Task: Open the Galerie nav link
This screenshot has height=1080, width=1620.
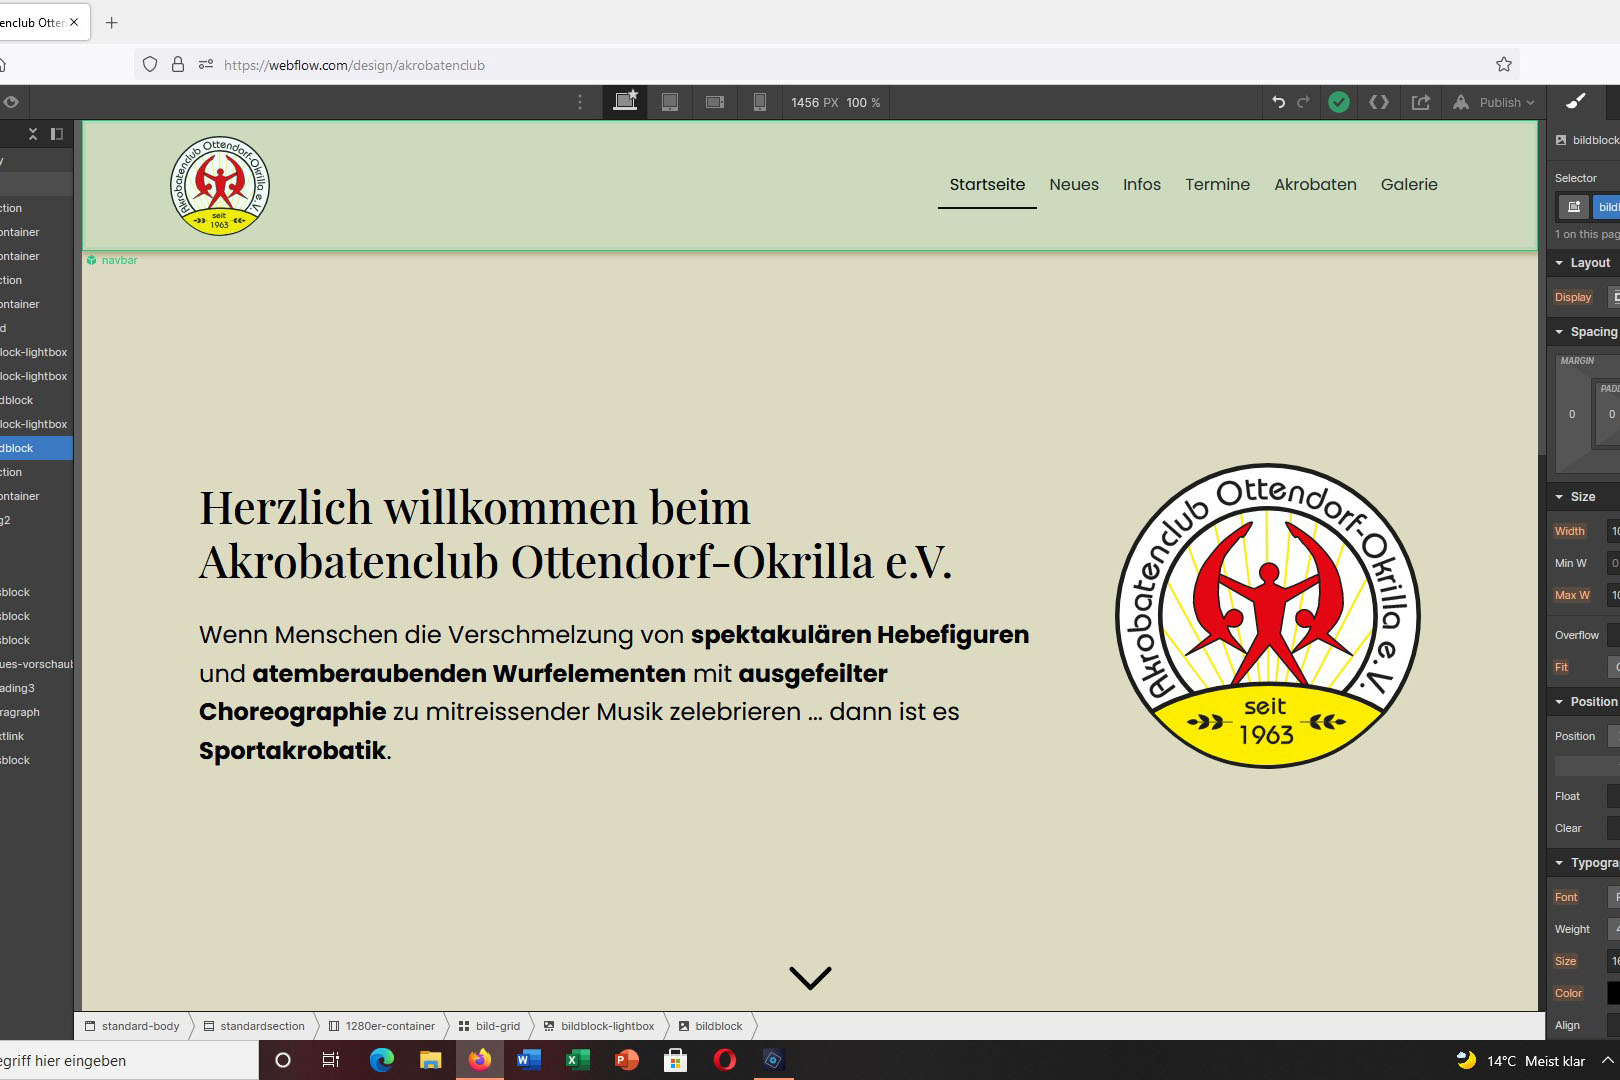Action: [x=1409, y=184]
